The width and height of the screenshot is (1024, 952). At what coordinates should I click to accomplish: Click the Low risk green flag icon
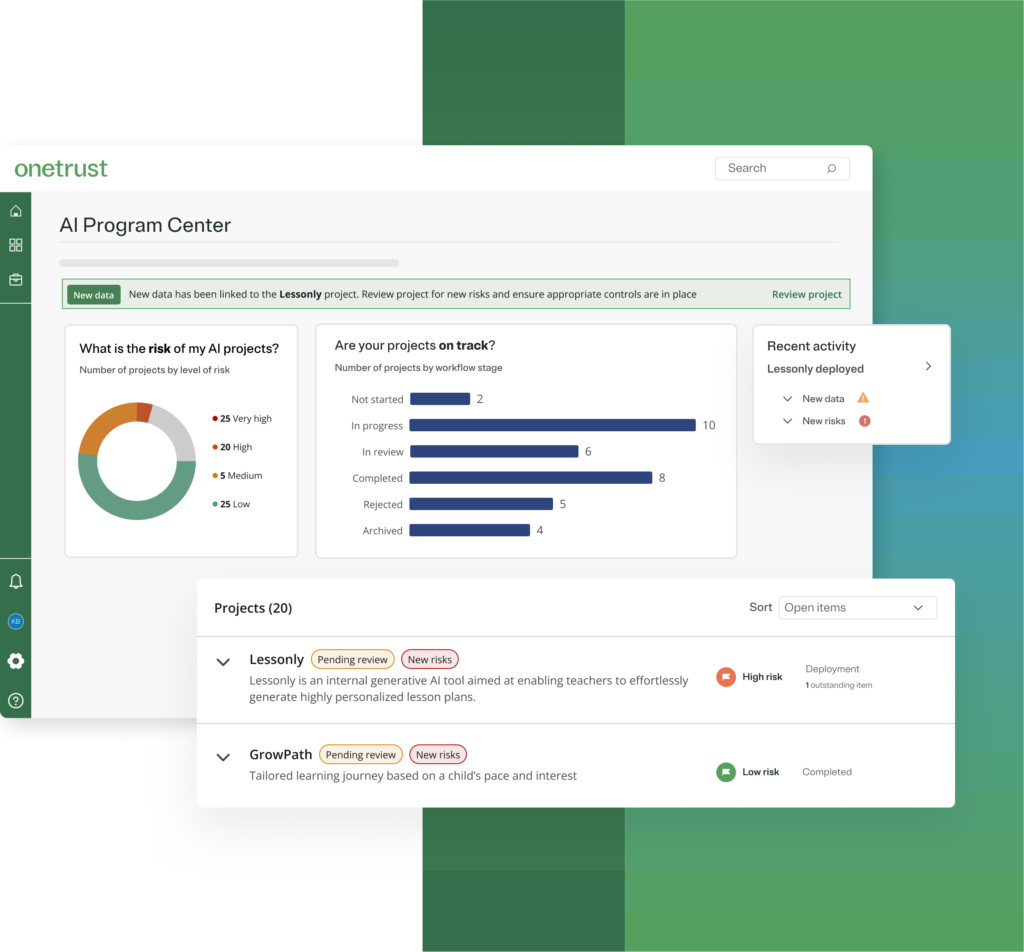726,772
